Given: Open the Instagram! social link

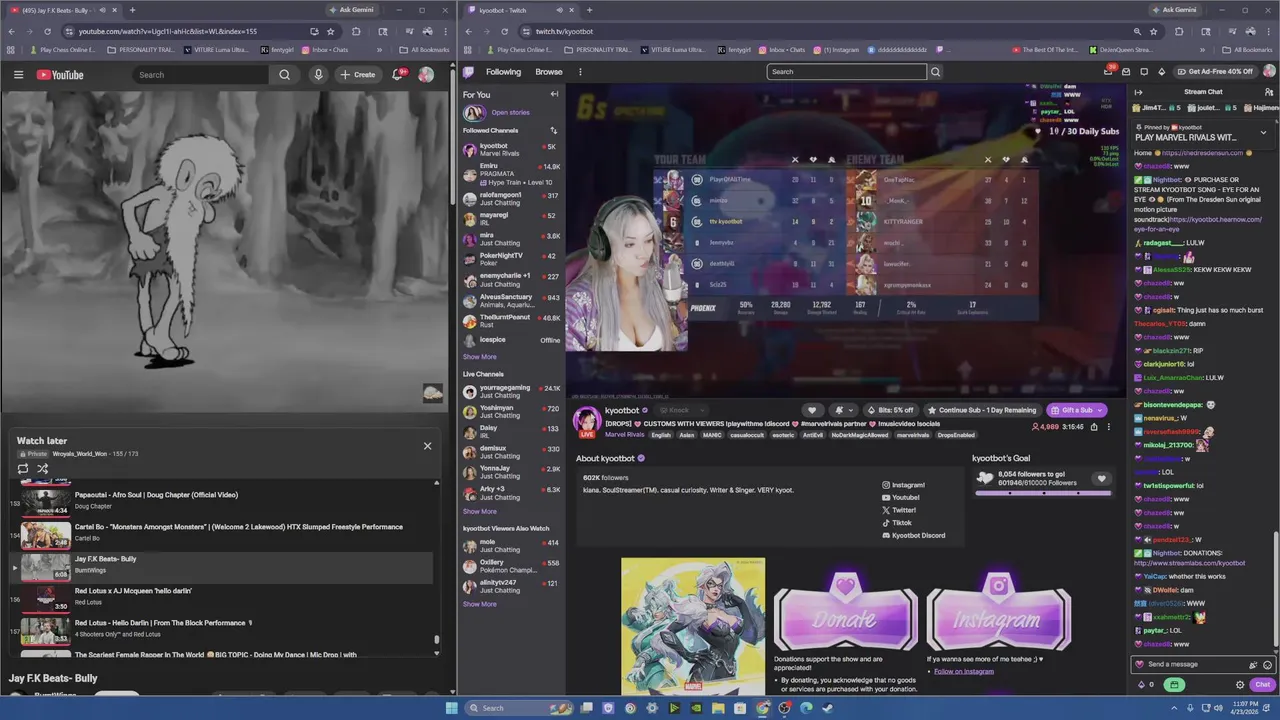Looking at the screenshot, I should [903, 485].
